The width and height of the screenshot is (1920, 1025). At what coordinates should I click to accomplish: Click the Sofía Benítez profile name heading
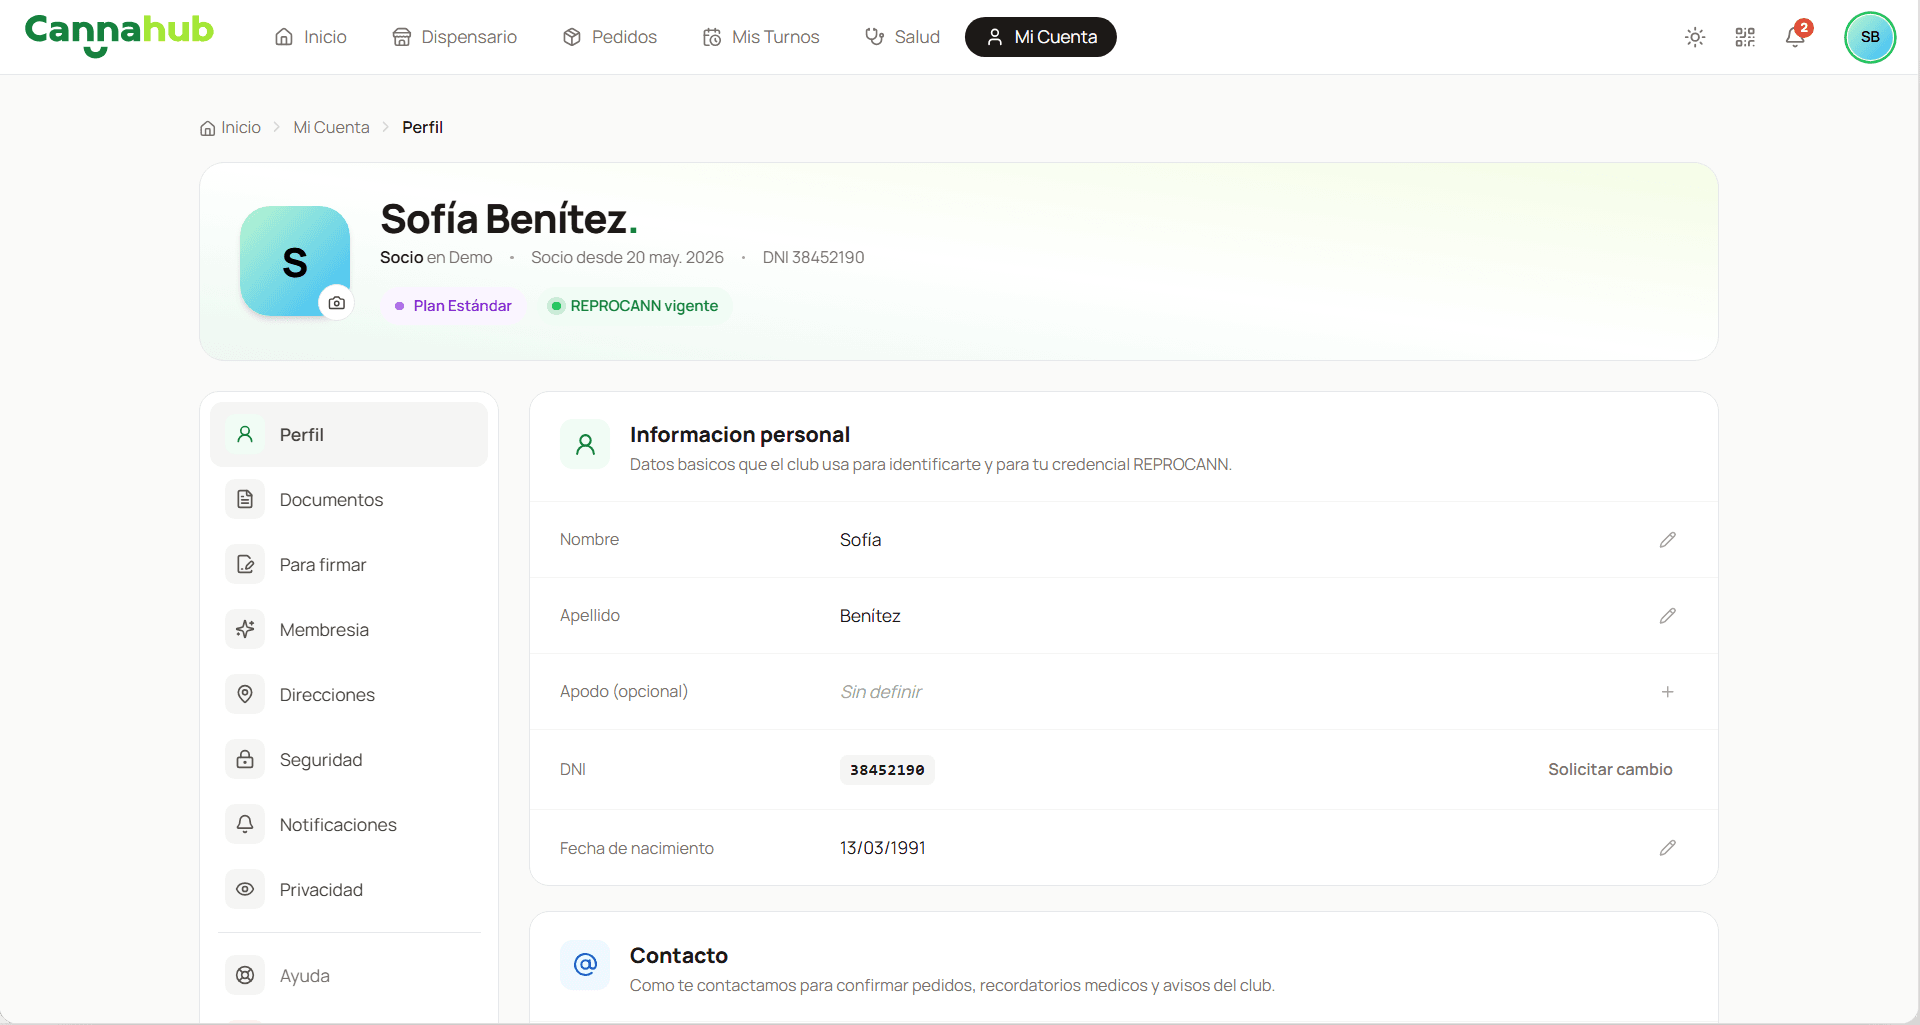(509, 219)
